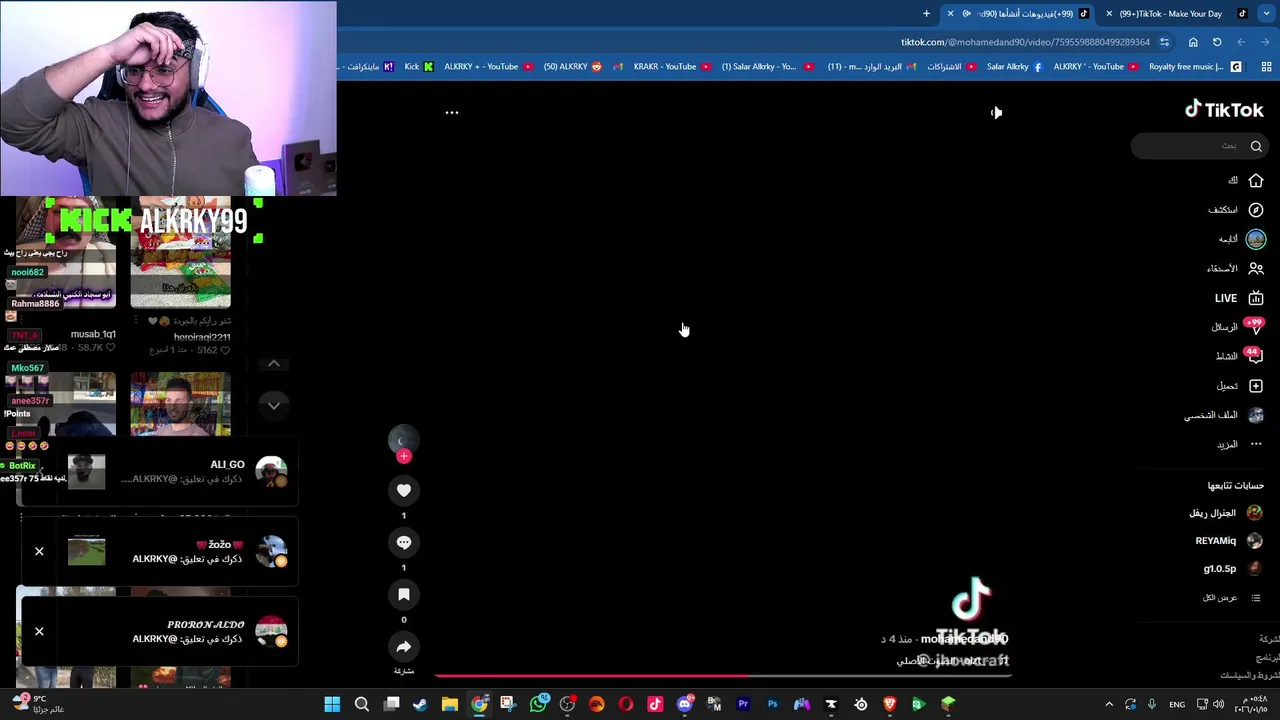Open the Explore compass icon
The width and height of the screenshot is (1280, 720).
(x=1256, y=210)
